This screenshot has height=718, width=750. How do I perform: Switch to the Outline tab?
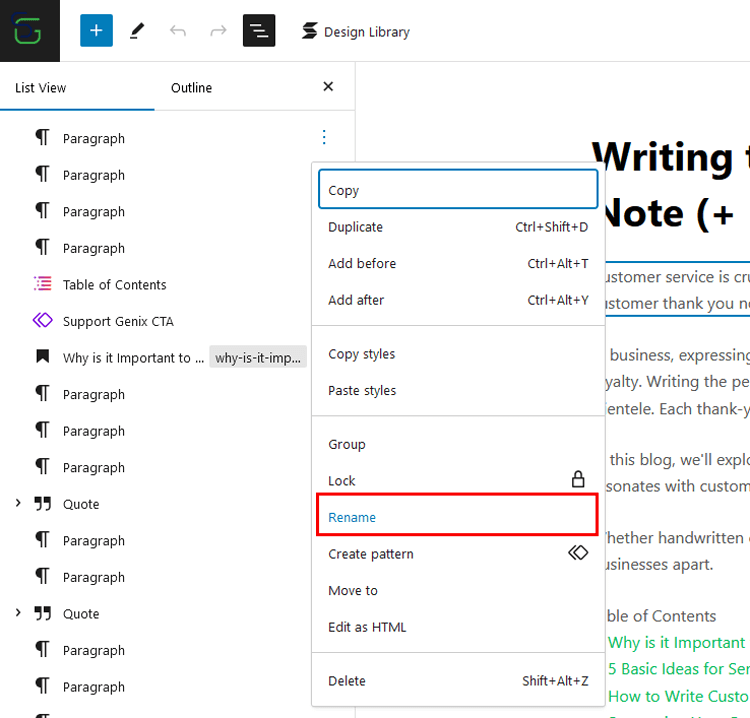click(x=191, y=88)
